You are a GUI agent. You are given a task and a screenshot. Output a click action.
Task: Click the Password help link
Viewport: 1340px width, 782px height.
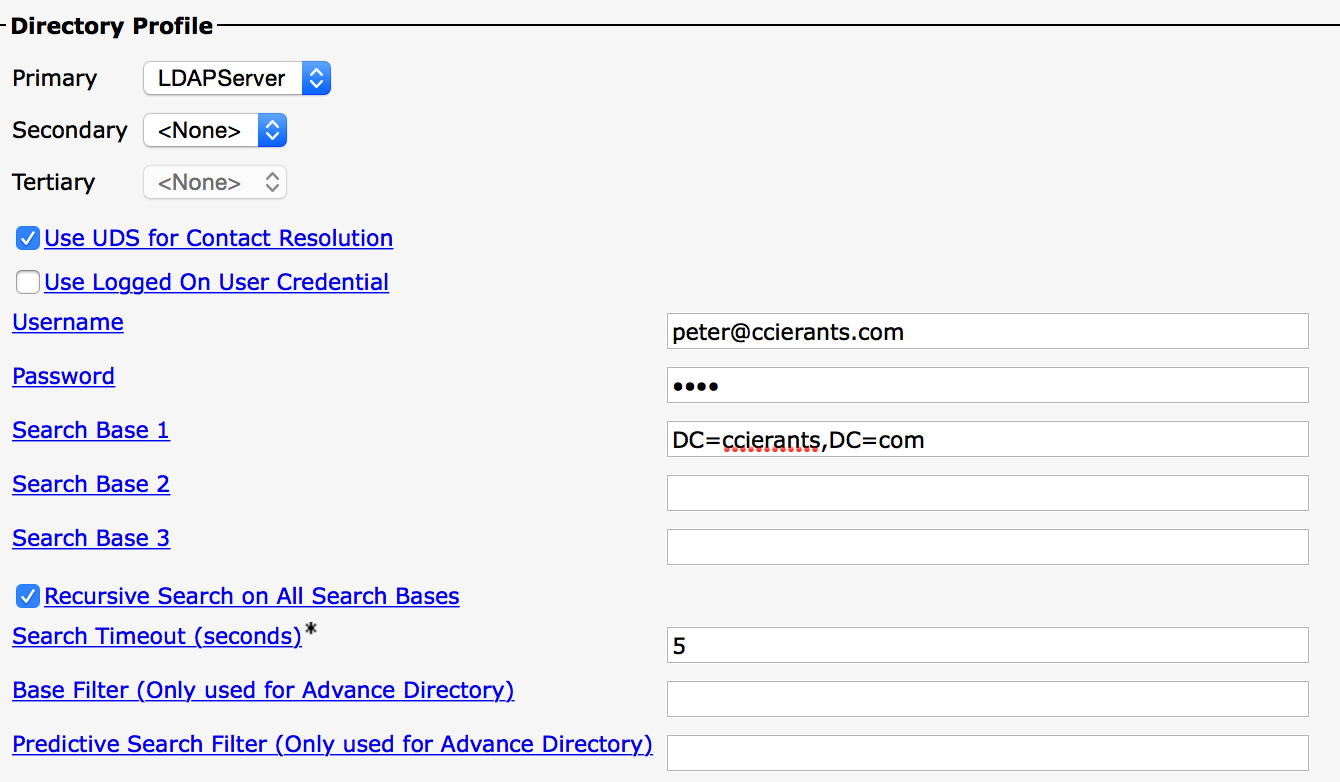click(63, 376)
